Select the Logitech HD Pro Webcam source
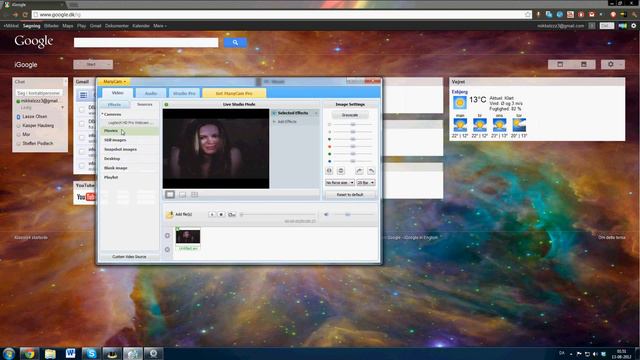The height and width of the screenshot is (360, 640). point(130,122)
